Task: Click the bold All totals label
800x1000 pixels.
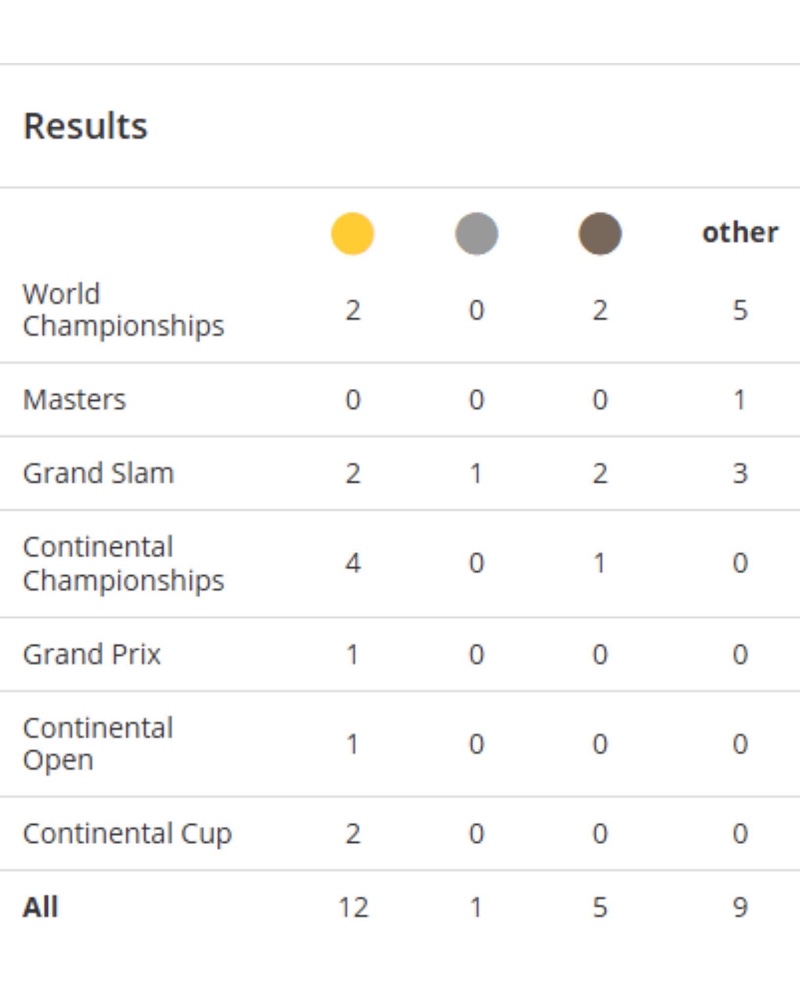Action: 41,908
